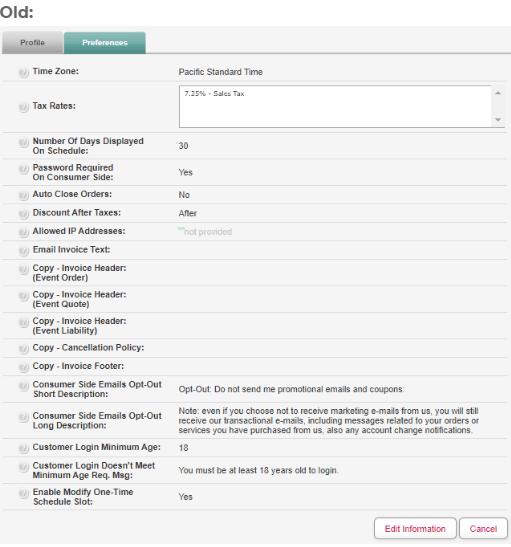511x547 pixels.
Task: Click the Pacific Standard Time value
Action: click(x=220, y=72)
